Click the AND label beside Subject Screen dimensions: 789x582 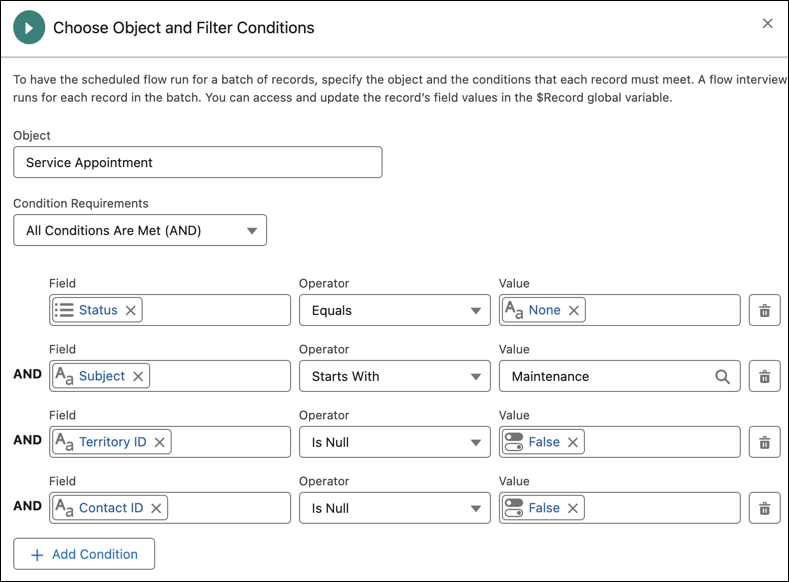tap(27, 374)
